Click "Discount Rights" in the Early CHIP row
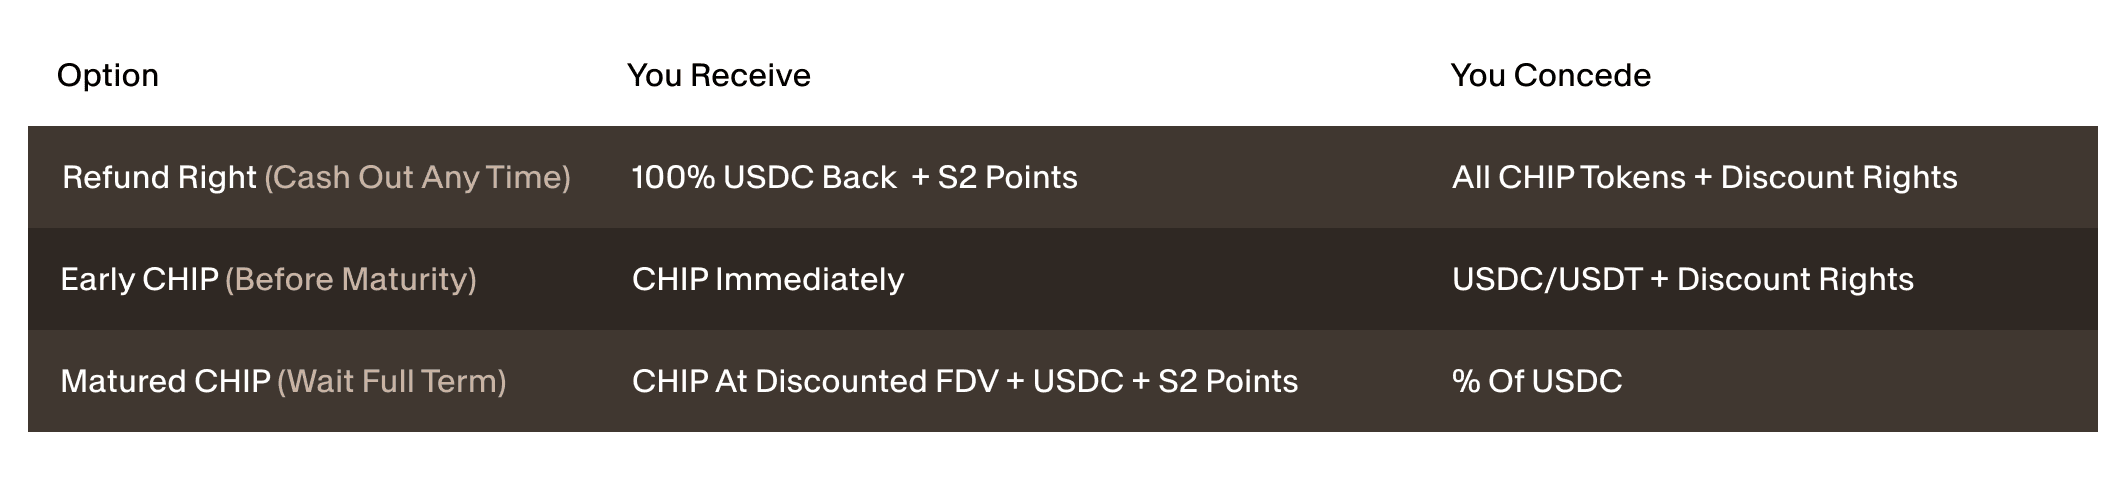2126x490 pixels. (1794, 280)
